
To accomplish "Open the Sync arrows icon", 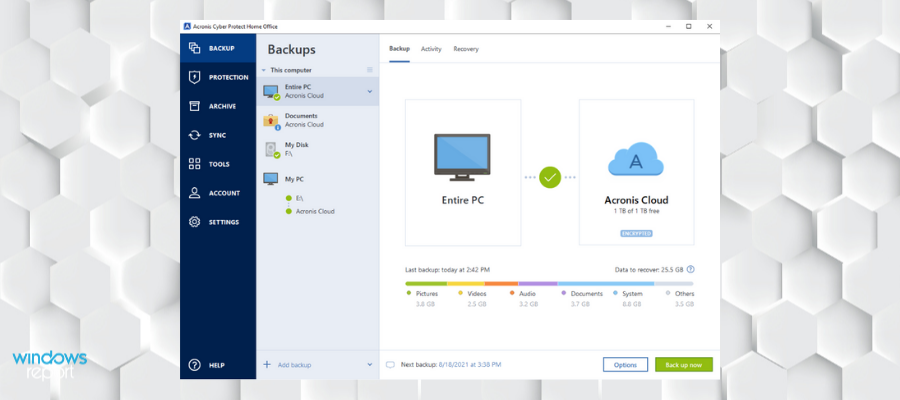I will click(195, 135).
